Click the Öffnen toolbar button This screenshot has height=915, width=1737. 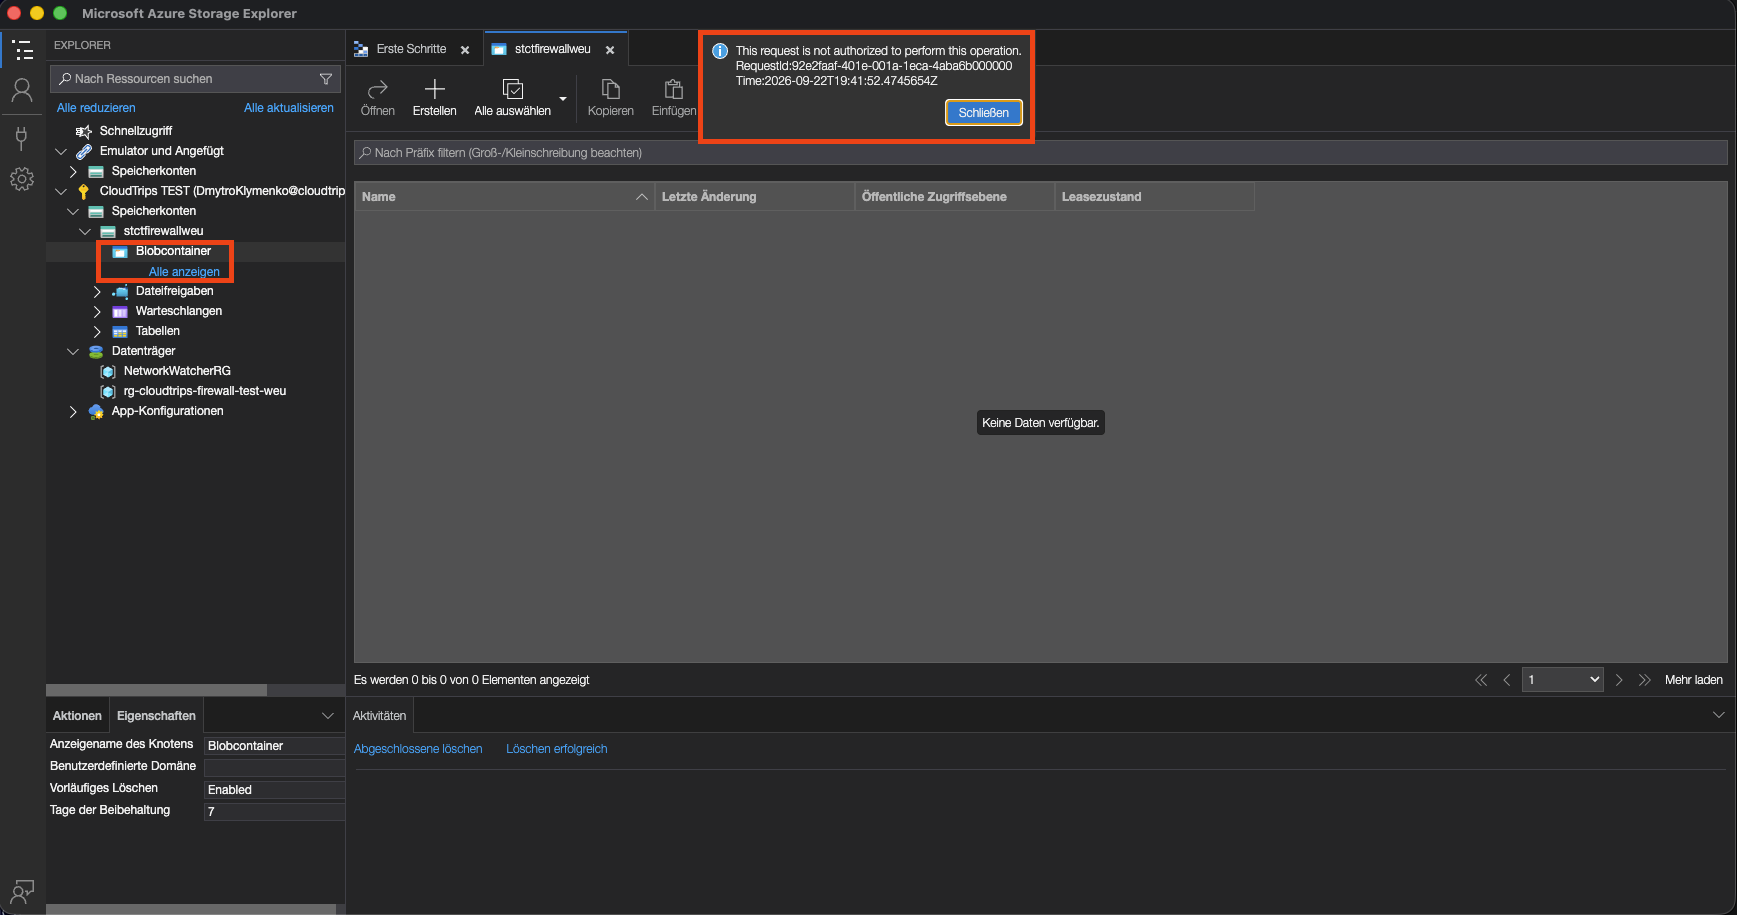pos(378,98)
